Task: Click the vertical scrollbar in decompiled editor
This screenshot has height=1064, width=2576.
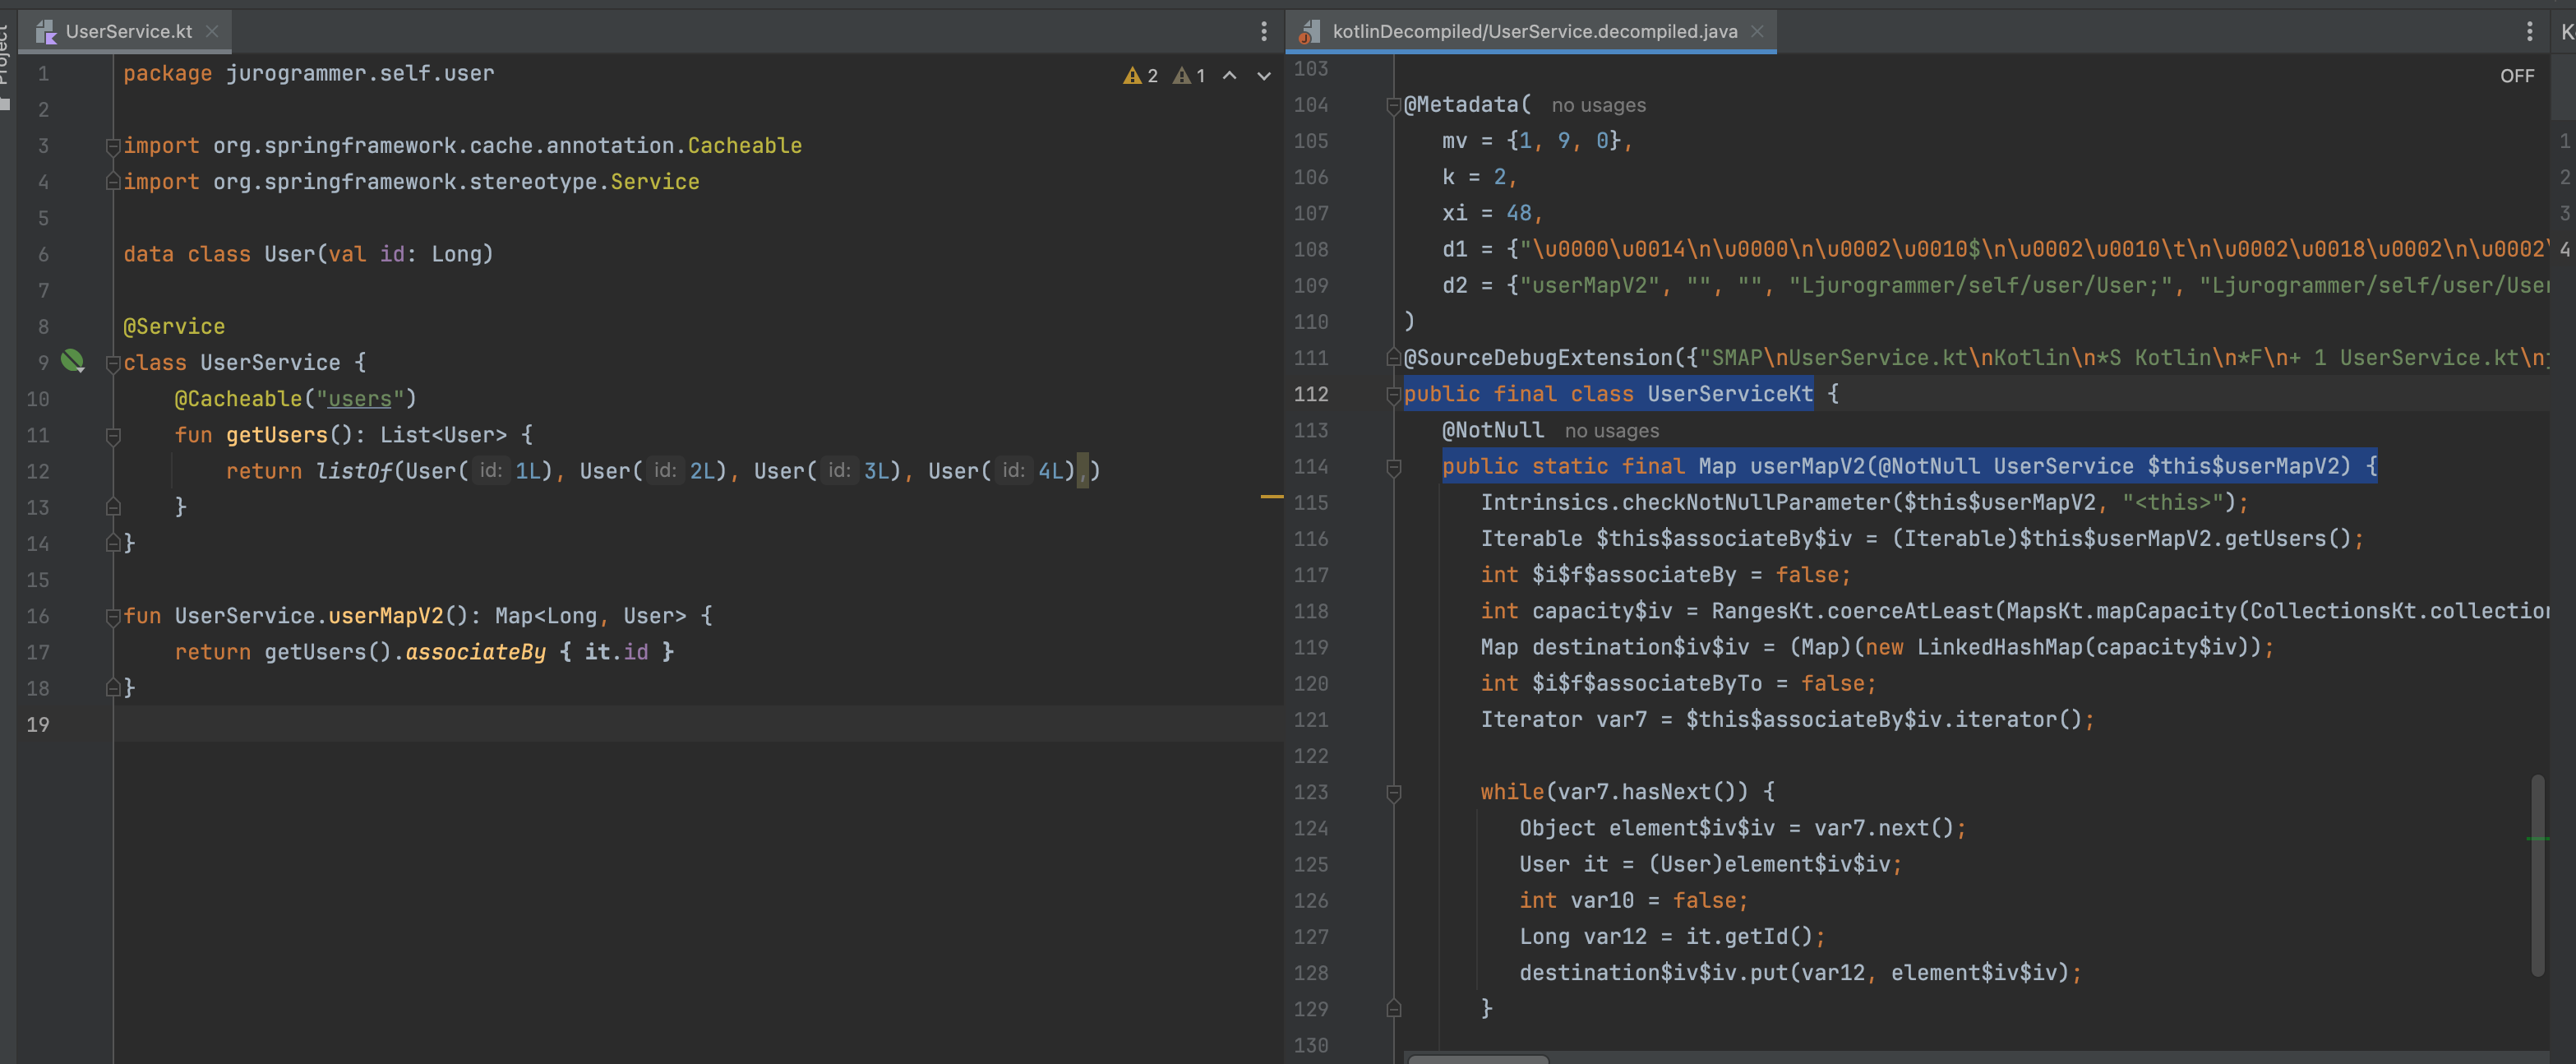Action: pos(2537,875)
